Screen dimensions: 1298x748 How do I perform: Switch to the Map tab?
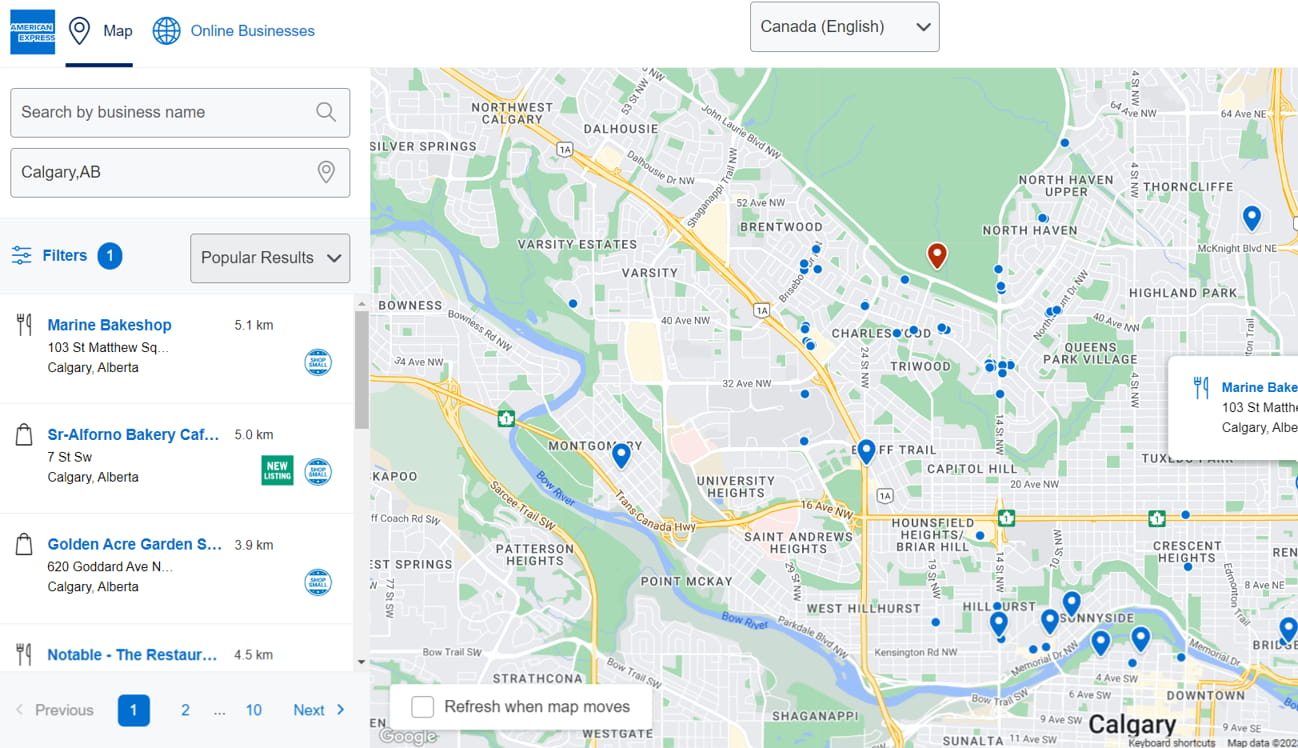(x=99, y=30)
